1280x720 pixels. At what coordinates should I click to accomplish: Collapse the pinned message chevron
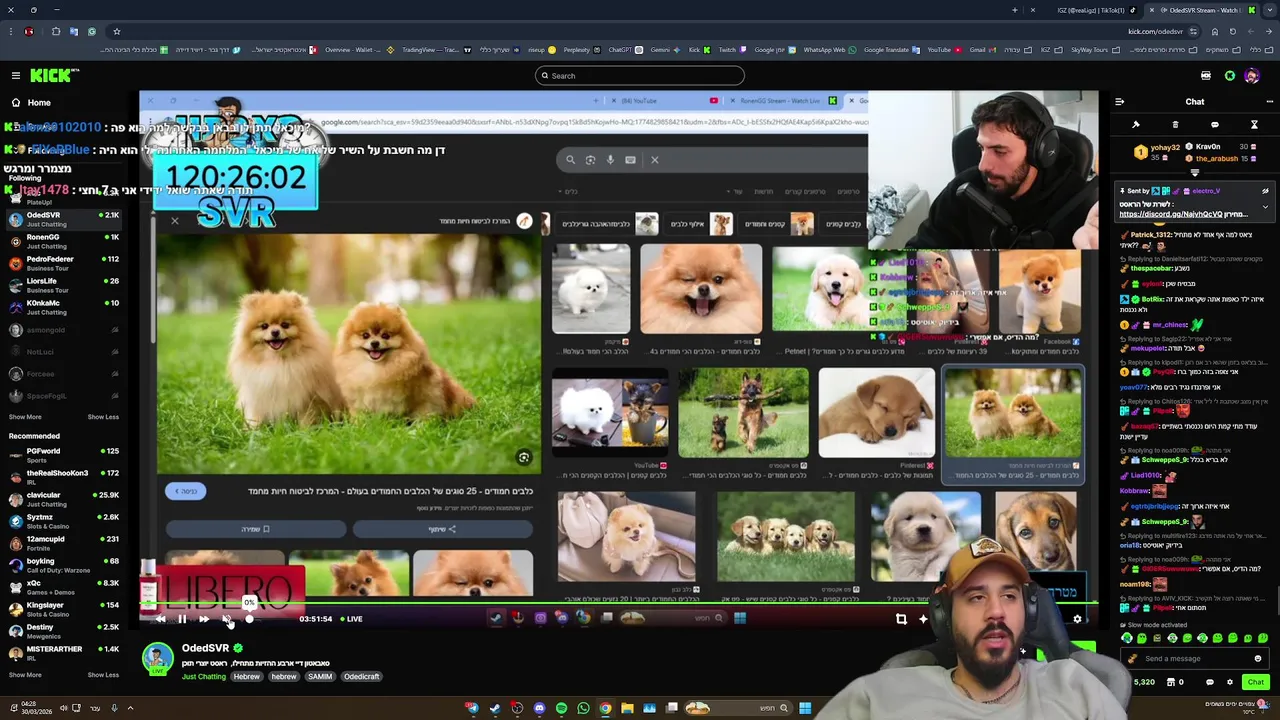[x=1265, y=207]
